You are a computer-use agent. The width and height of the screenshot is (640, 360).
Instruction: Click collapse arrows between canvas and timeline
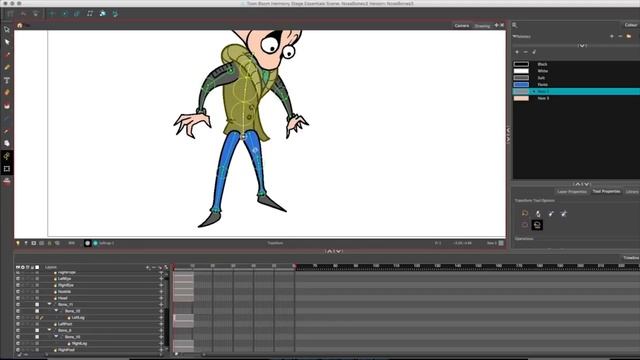click(x=334, y=251)
